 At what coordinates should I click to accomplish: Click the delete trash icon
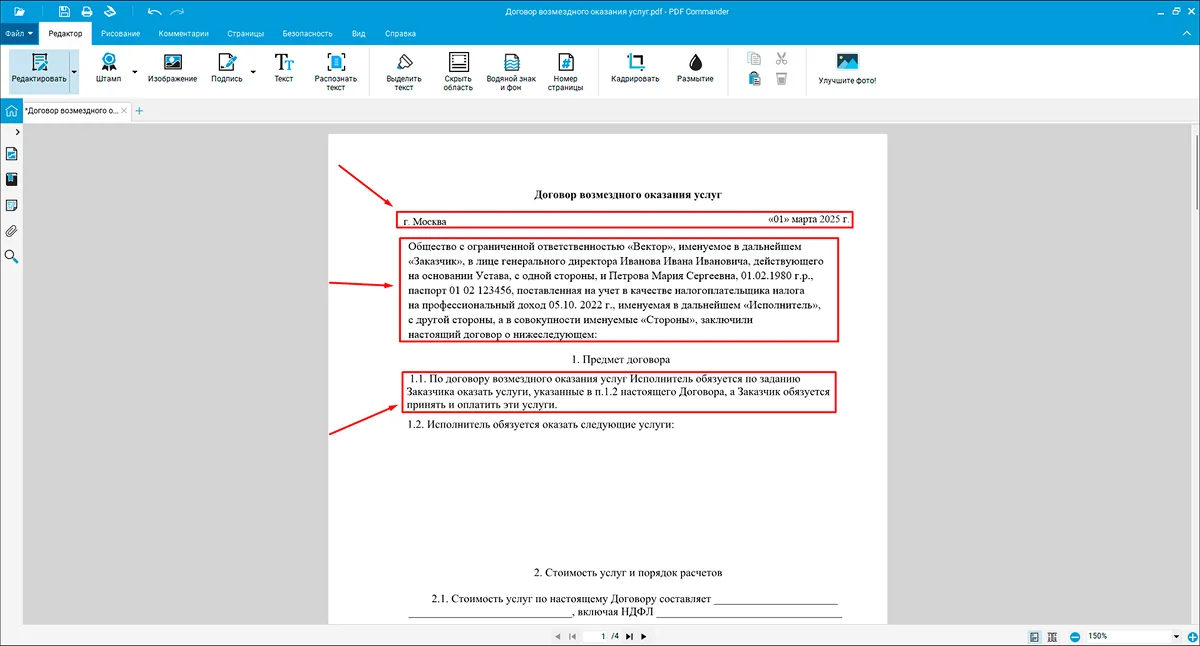pyautogui.click(x=782, y=79)
